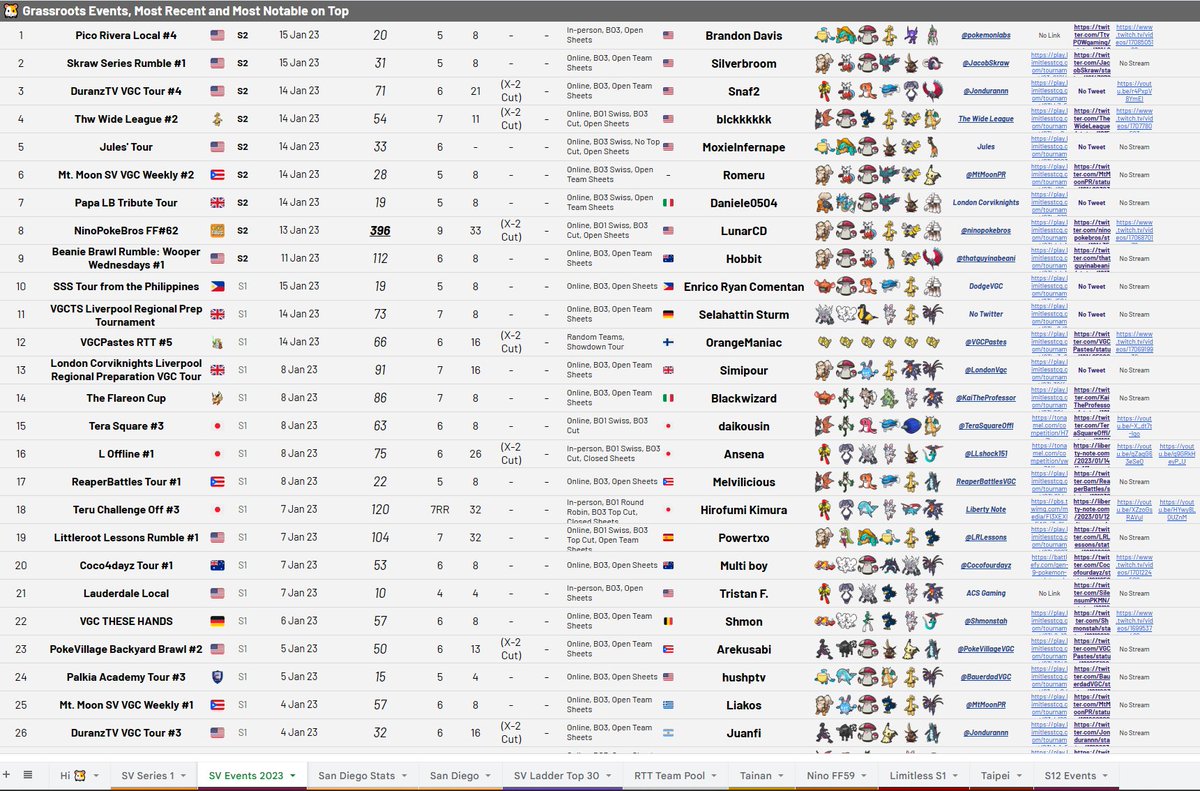Select the 'Beanie Brawl Rumble: Wooper Wednesdays #1' cell
The width and height of the screenshot is (1200, 791).
tap(127, 258)
